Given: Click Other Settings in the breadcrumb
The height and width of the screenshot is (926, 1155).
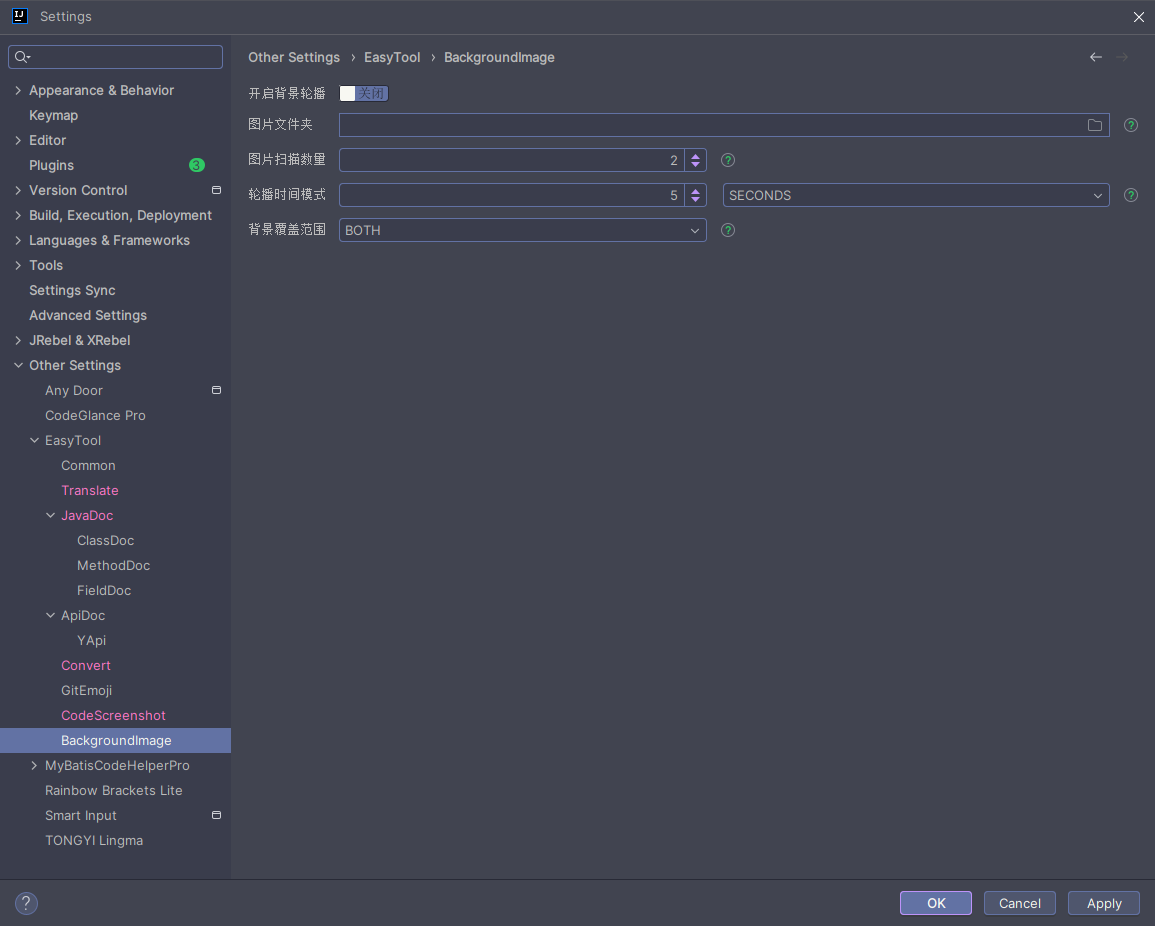Looking at the screenshot, I should 294,57.
